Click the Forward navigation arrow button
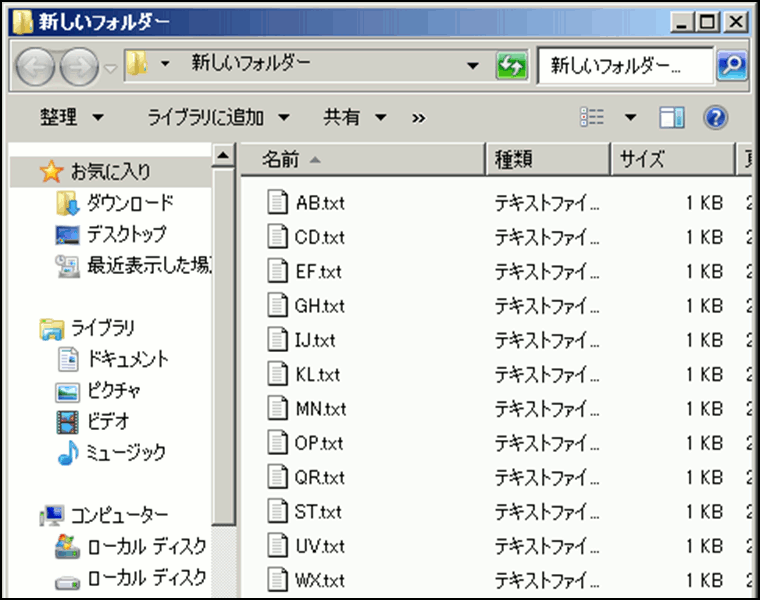This screenshot has height=600, width=760. pyautogui.click(x=78, y=66)
